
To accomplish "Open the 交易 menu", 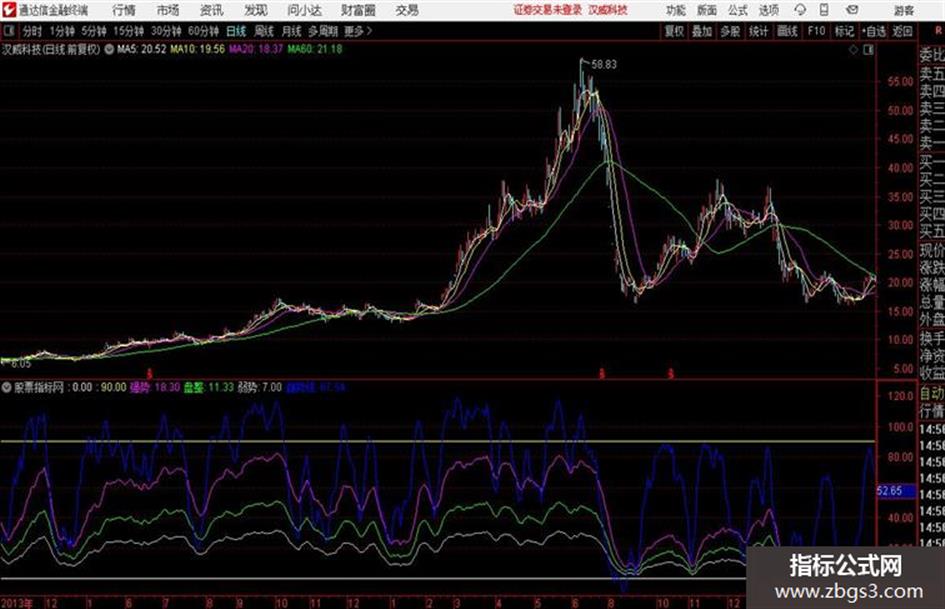I will (x=407, y=10).
